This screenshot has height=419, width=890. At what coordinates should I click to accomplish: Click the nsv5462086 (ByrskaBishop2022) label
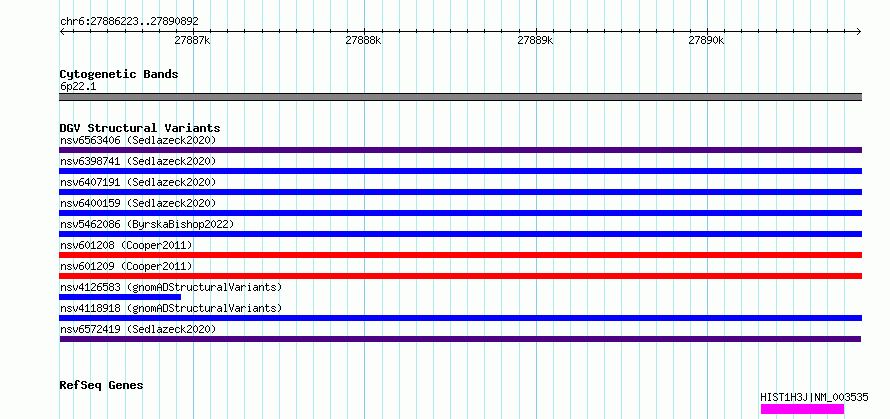click(147, 224)
